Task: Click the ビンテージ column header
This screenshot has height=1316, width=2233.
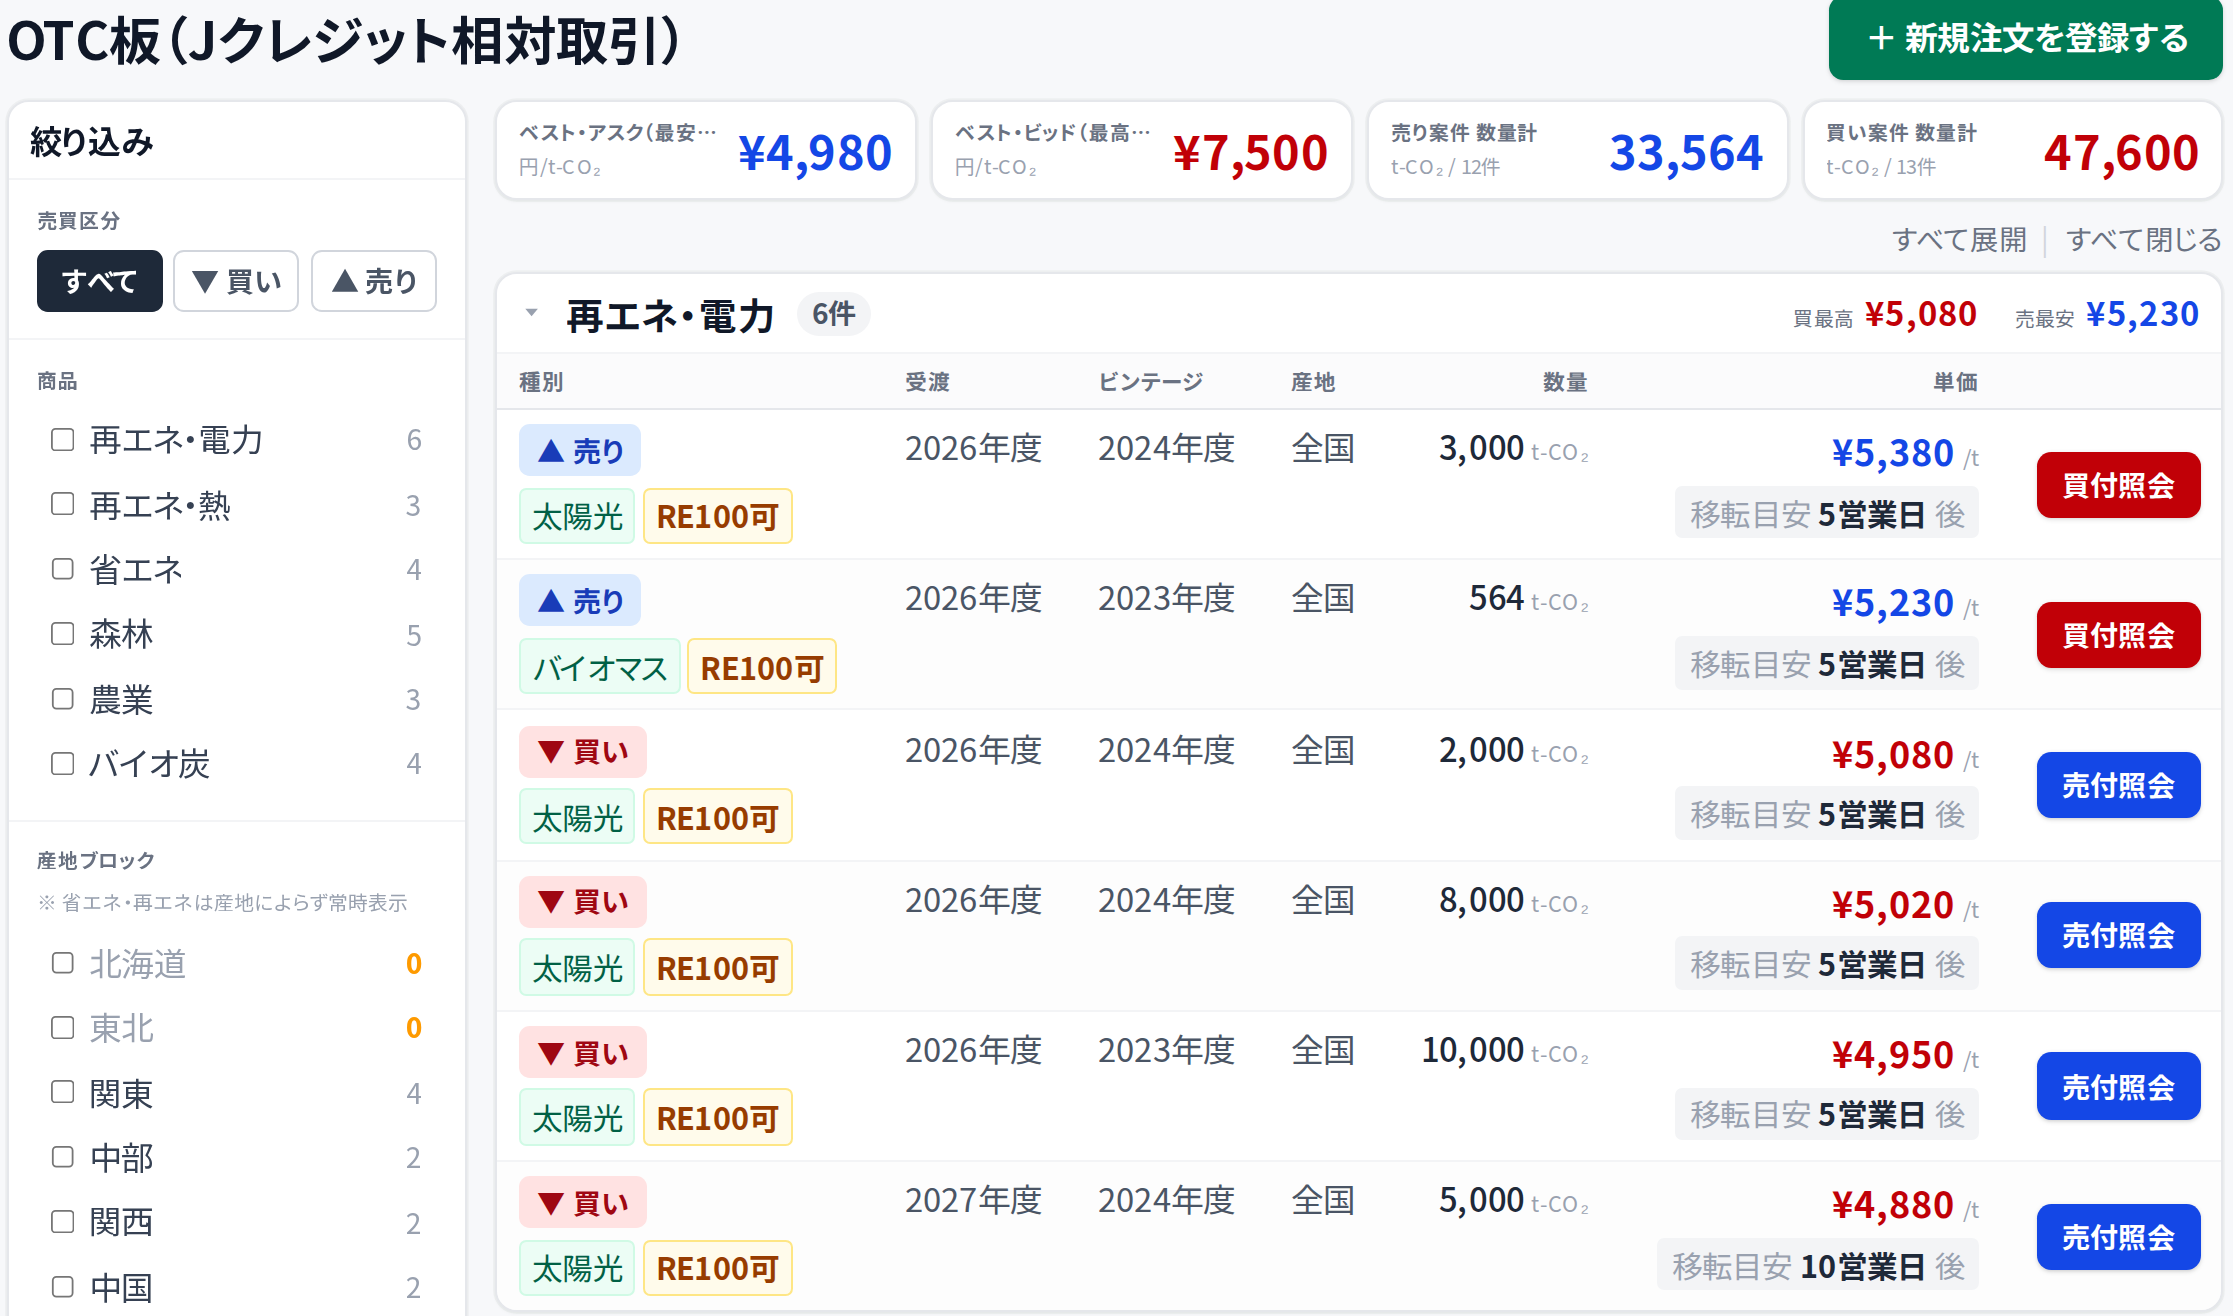Action: pyautogui.click(x=1150, y=382)
